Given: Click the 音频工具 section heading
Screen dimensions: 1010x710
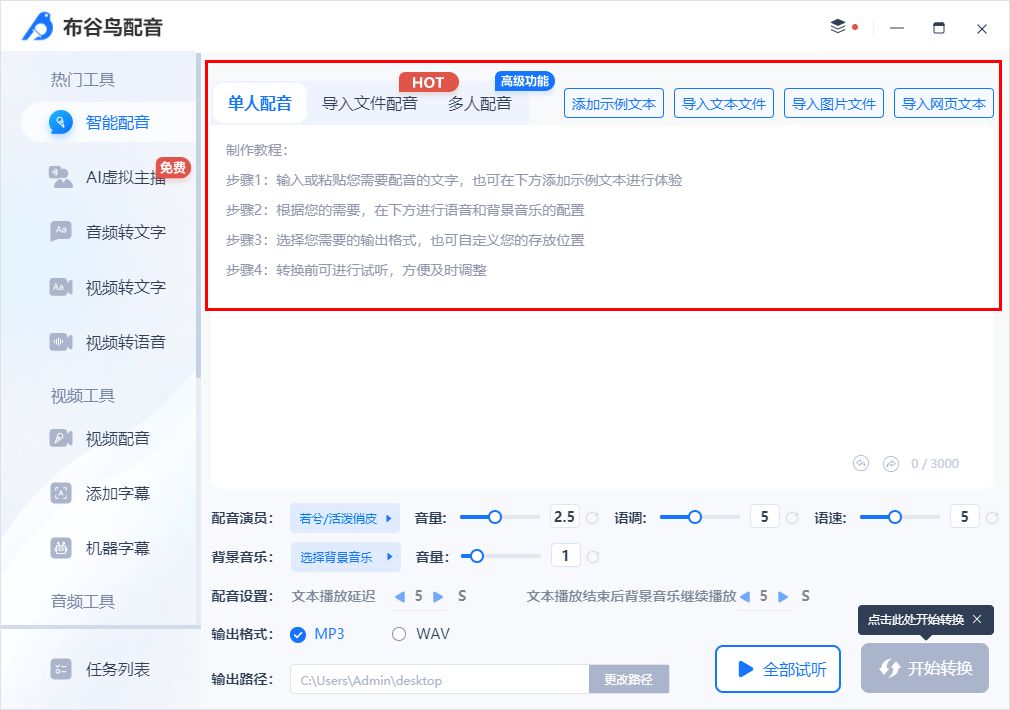Looking at the screenshot, I should pyautogui.click(x=83, y=601).
